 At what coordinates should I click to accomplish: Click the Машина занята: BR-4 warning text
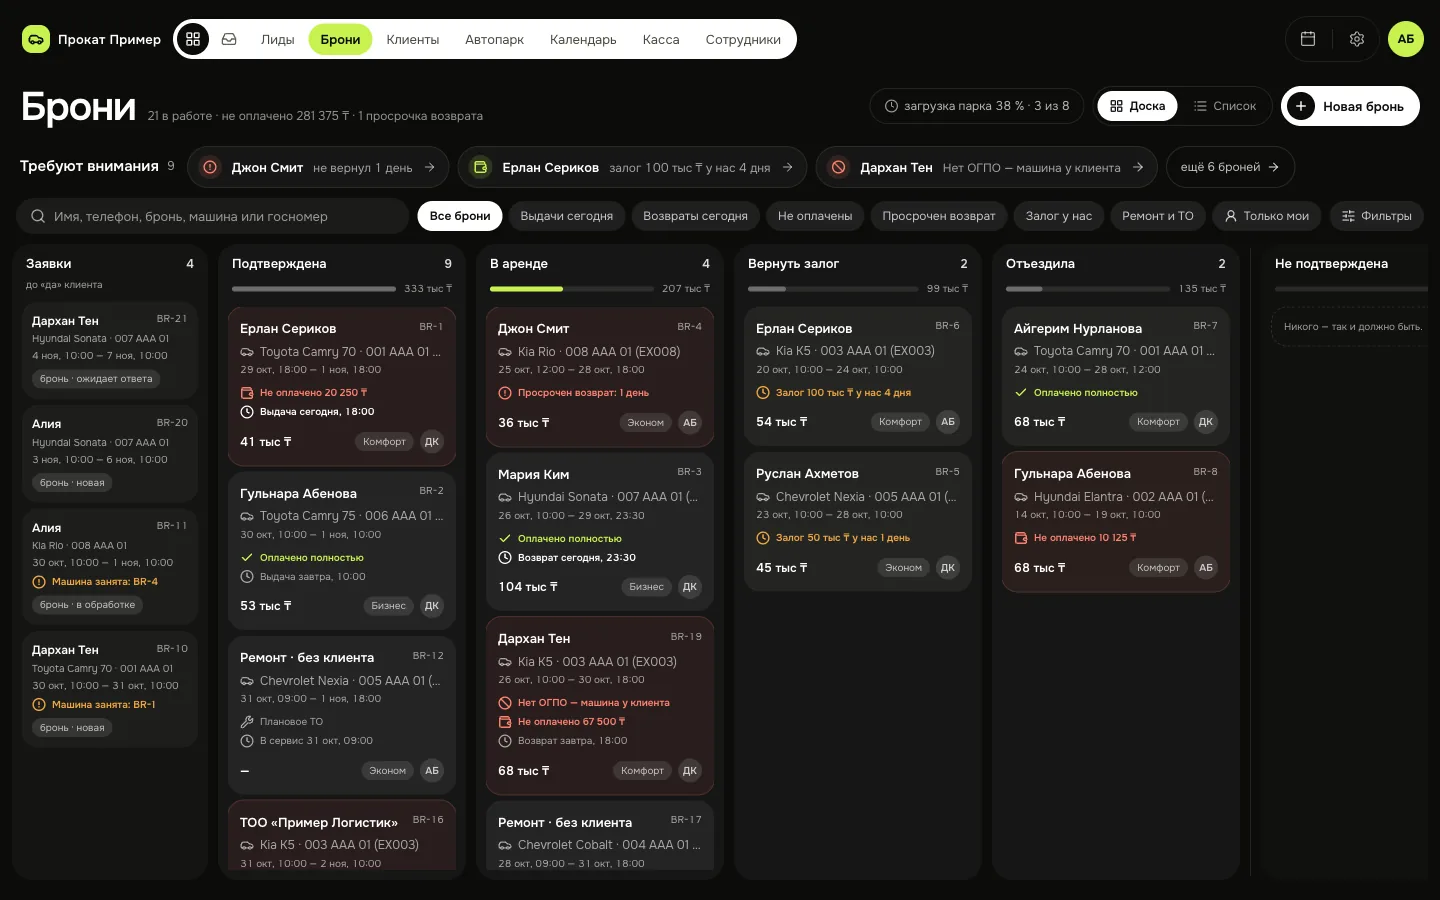click(105, 581)
